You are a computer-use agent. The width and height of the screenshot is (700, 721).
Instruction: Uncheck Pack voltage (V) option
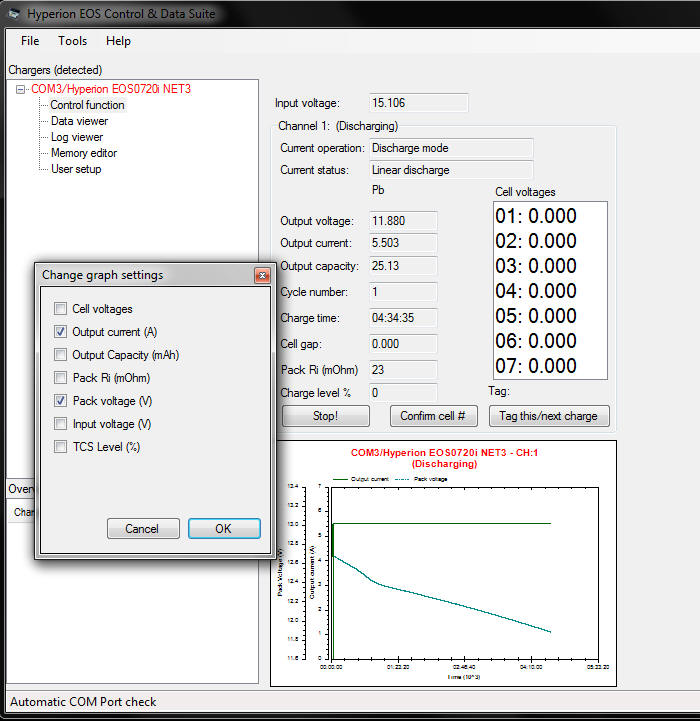pos(61,401)
